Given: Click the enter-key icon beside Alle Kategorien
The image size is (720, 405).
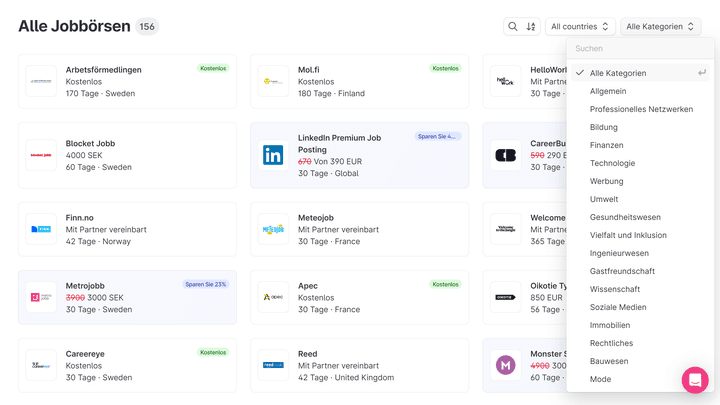Looking at the screenshot, I should (x=702, y=73).
